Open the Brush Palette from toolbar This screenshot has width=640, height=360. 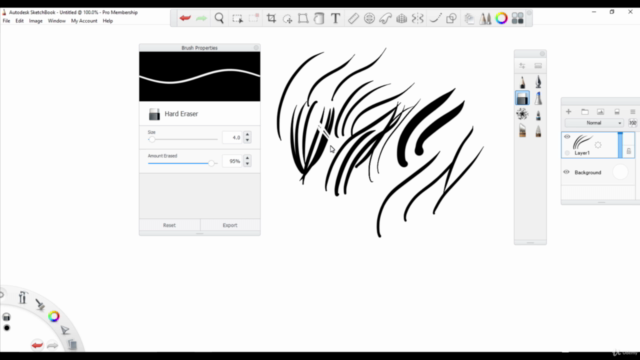485,18
